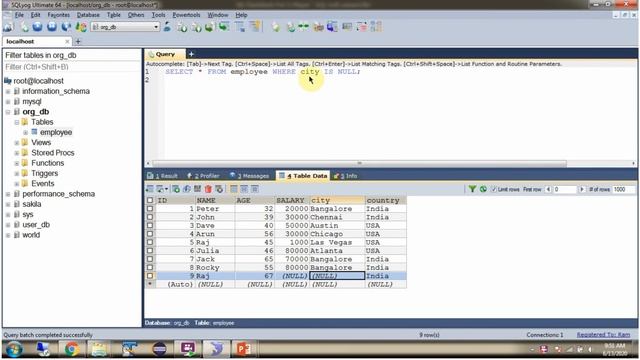Click the query editor horizontal scrollbar
Screen dimensions: 640x360
tap(359, 163)
